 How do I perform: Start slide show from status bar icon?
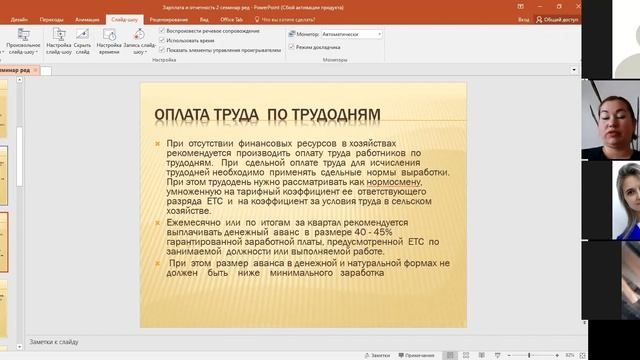point(497,356)
